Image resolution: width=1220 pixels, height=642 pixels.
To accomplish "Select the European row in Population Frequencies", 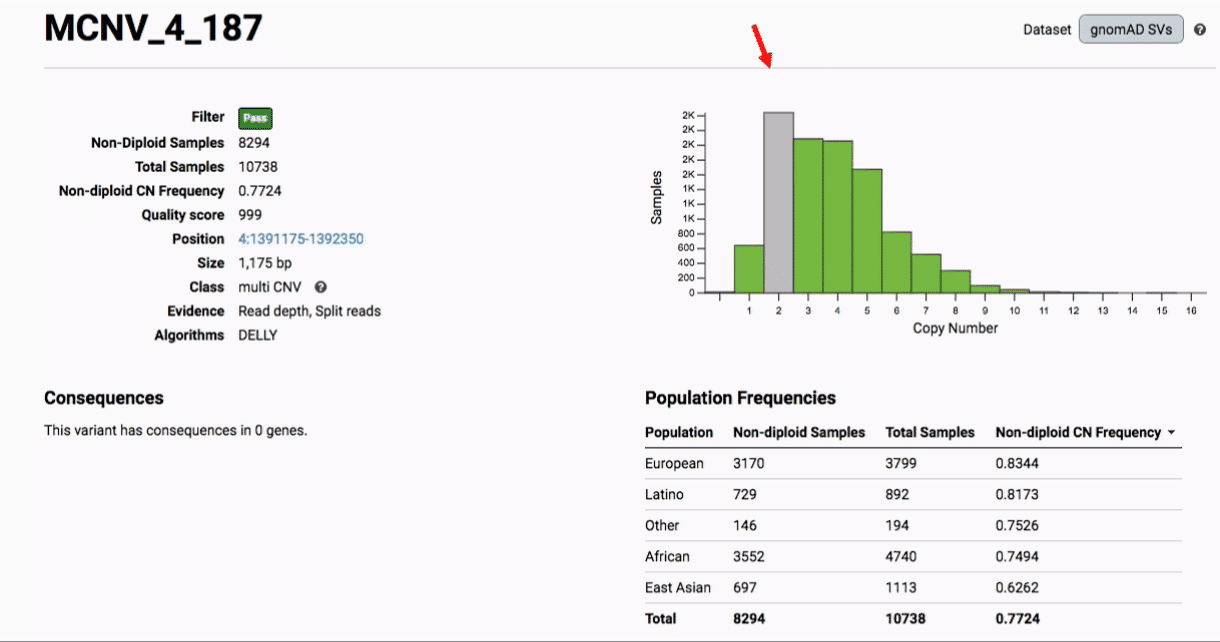I will click(x=912, y=463).
